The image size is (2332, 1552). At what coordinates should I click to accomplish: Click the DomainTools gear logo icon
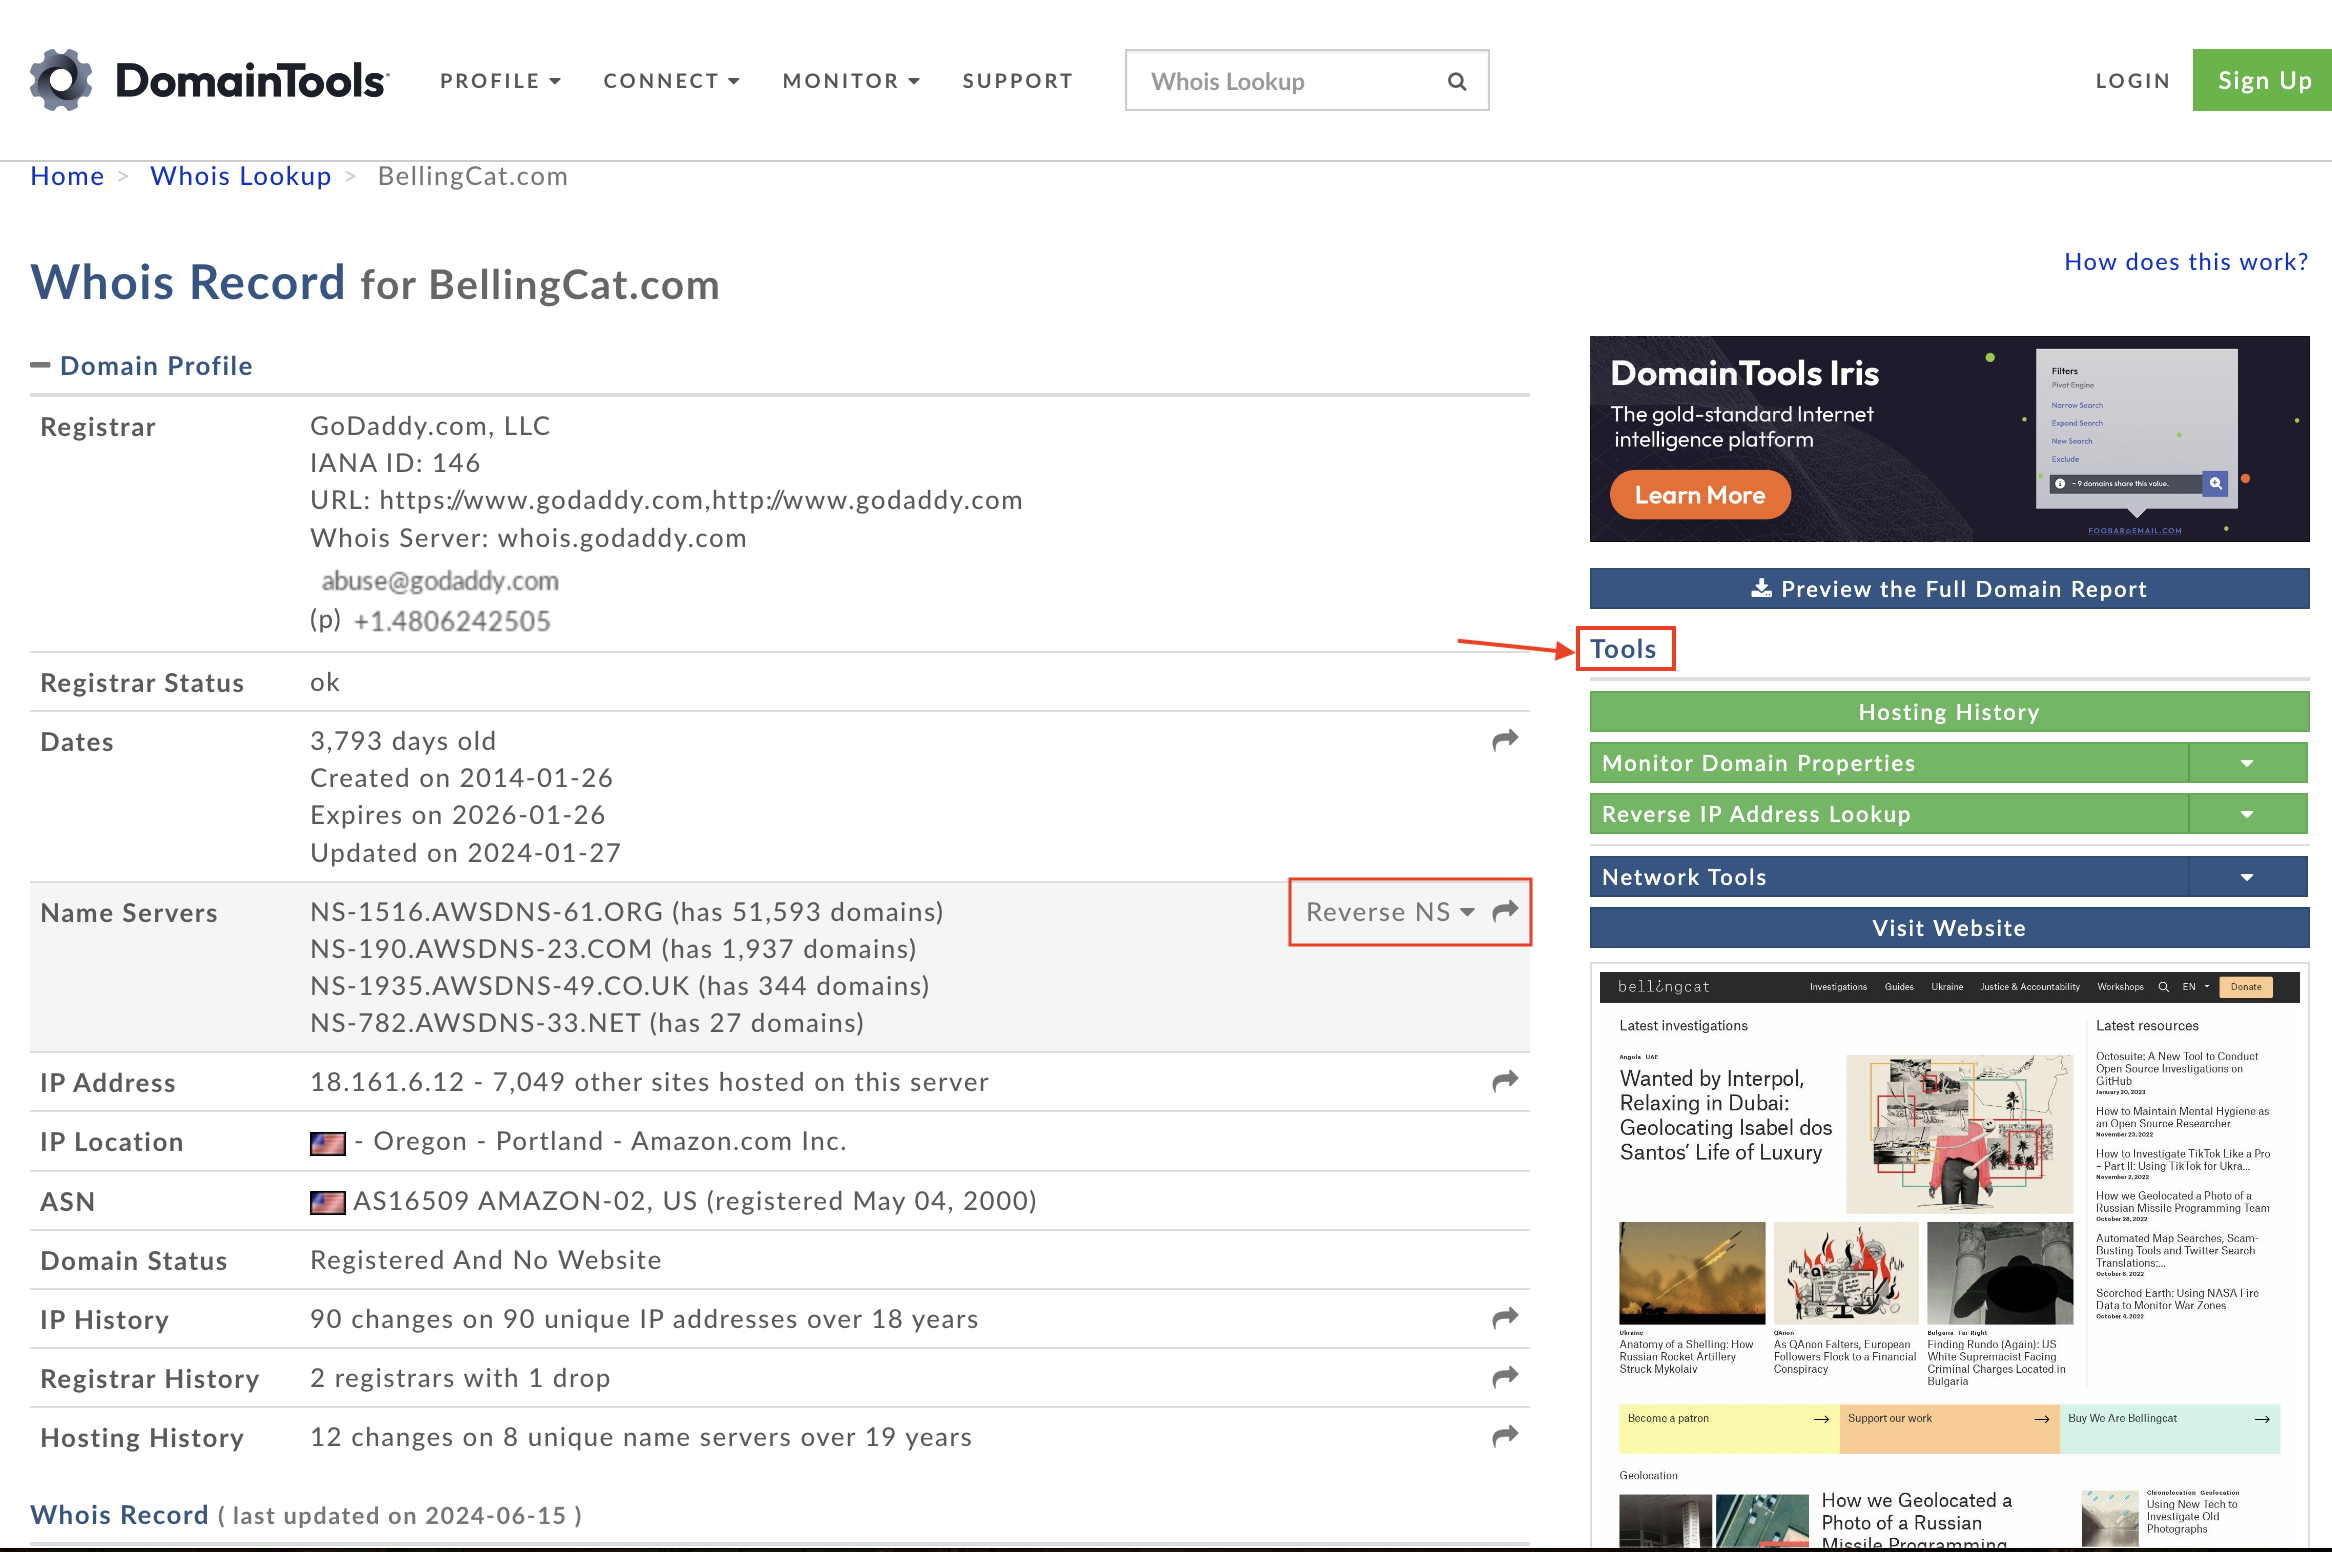point(61,80)
